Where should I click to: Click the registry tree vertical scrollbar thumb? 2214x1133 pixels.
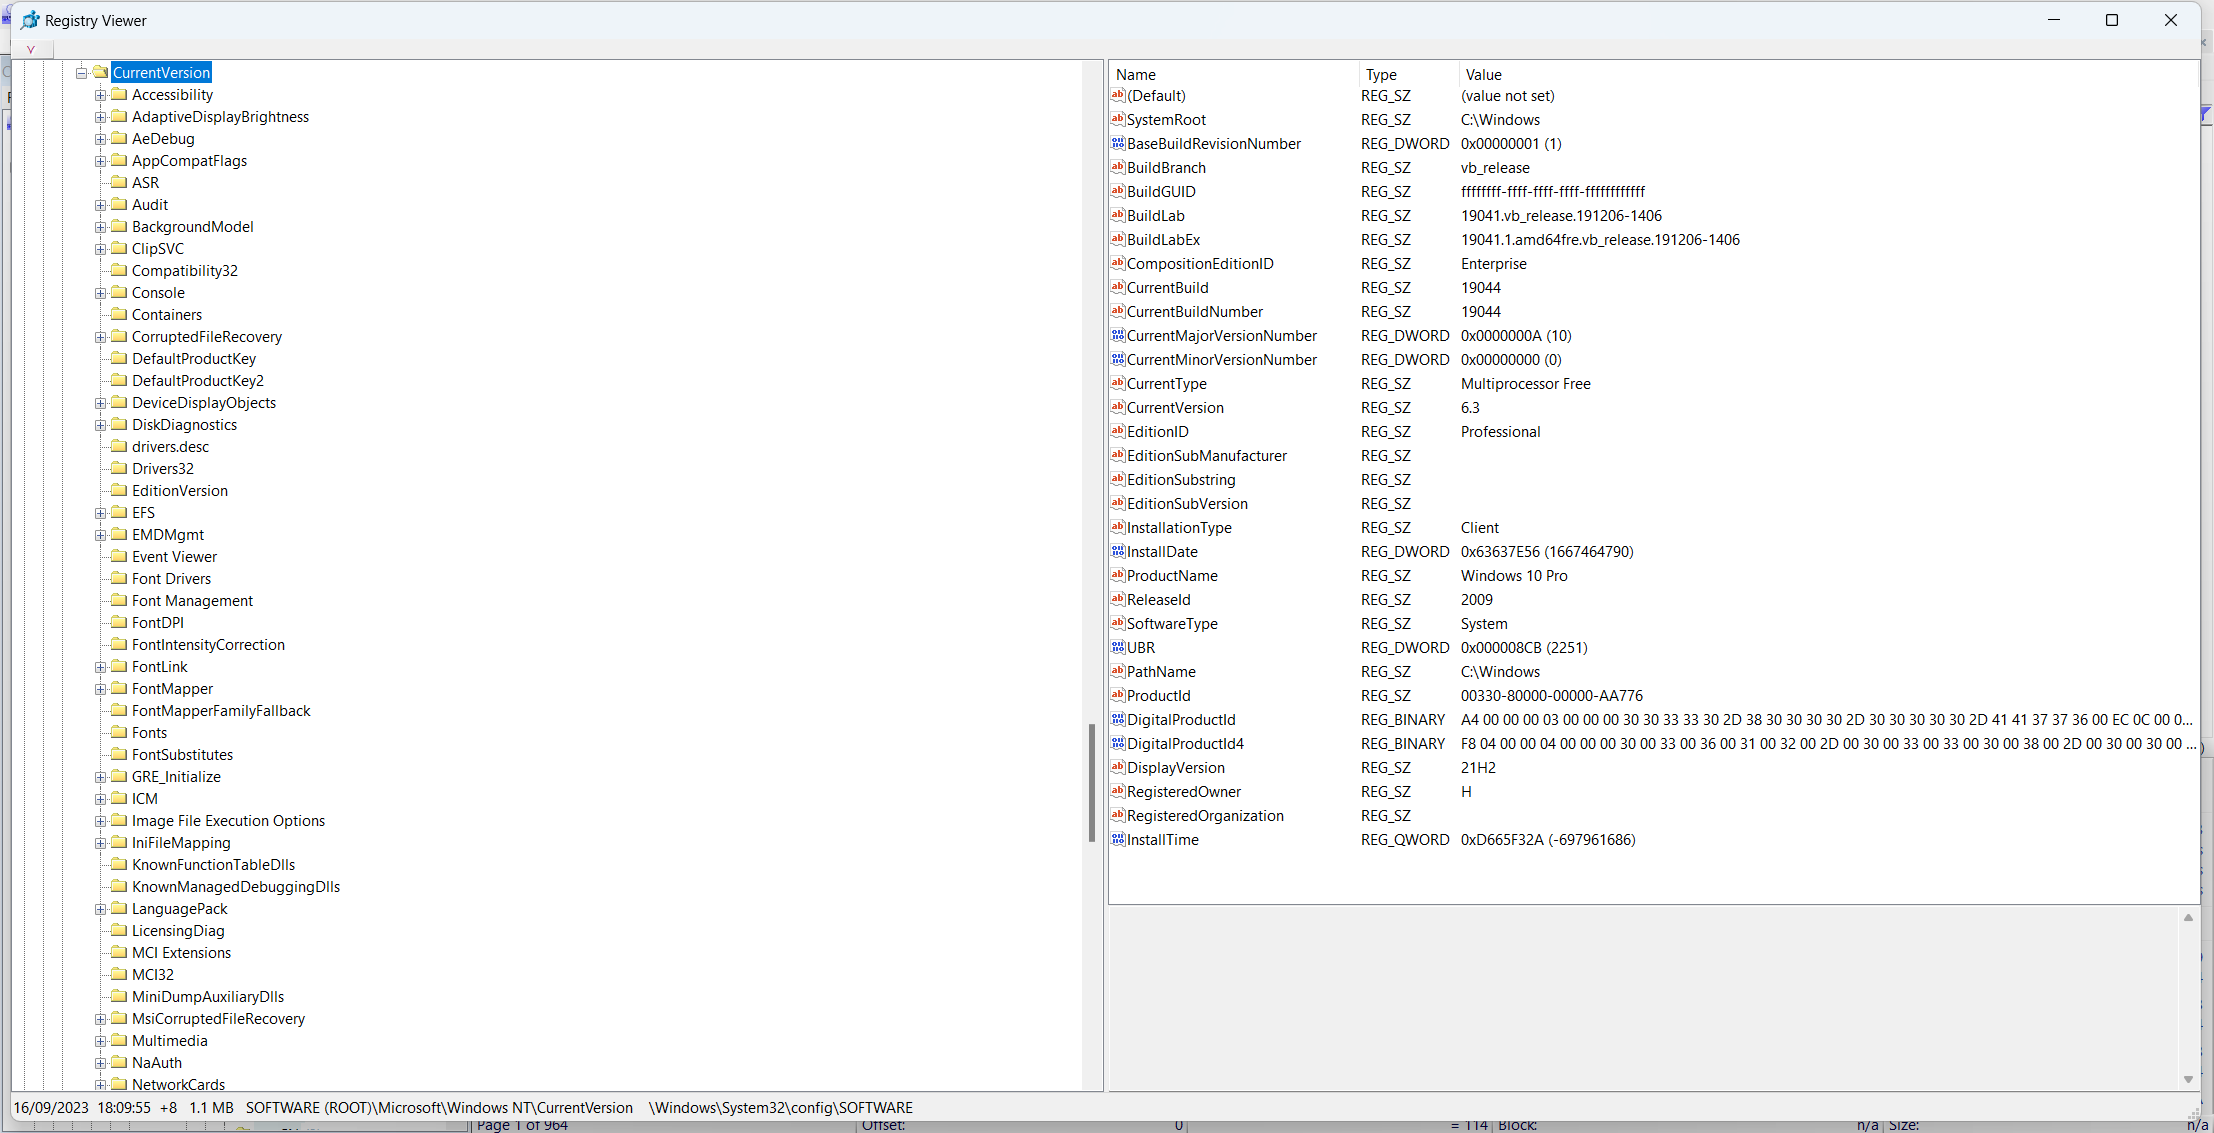coord(1091,782)
